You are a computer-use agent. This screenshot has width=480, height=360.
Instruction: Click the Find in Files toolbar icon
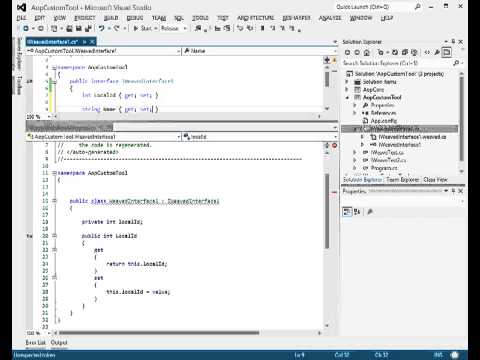pos(198,29)
